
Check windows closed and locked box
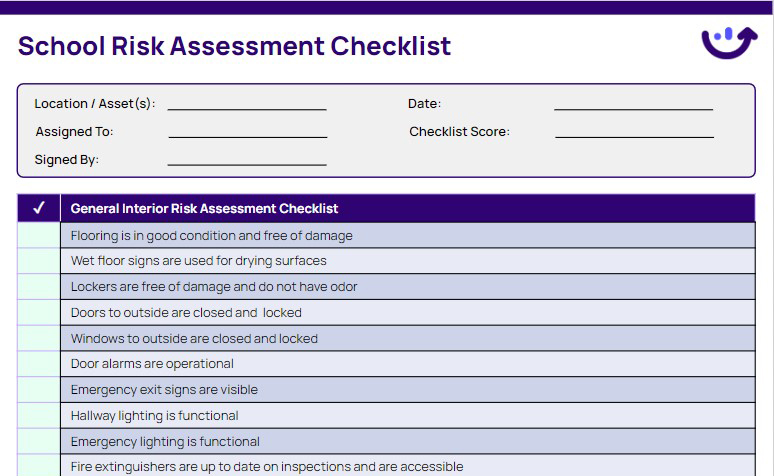point(39,339)
